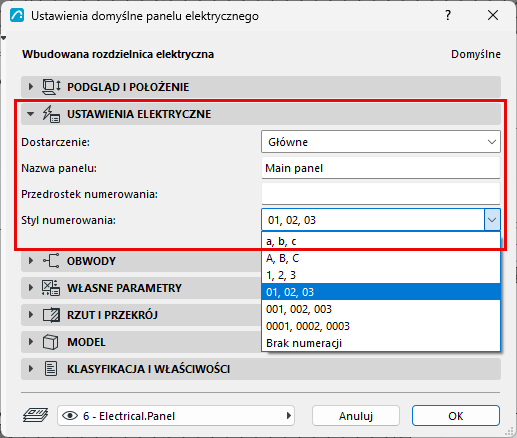Click the Rzut i przekrój icon
Screen dimensions: 517x438
tap(51, 315)
